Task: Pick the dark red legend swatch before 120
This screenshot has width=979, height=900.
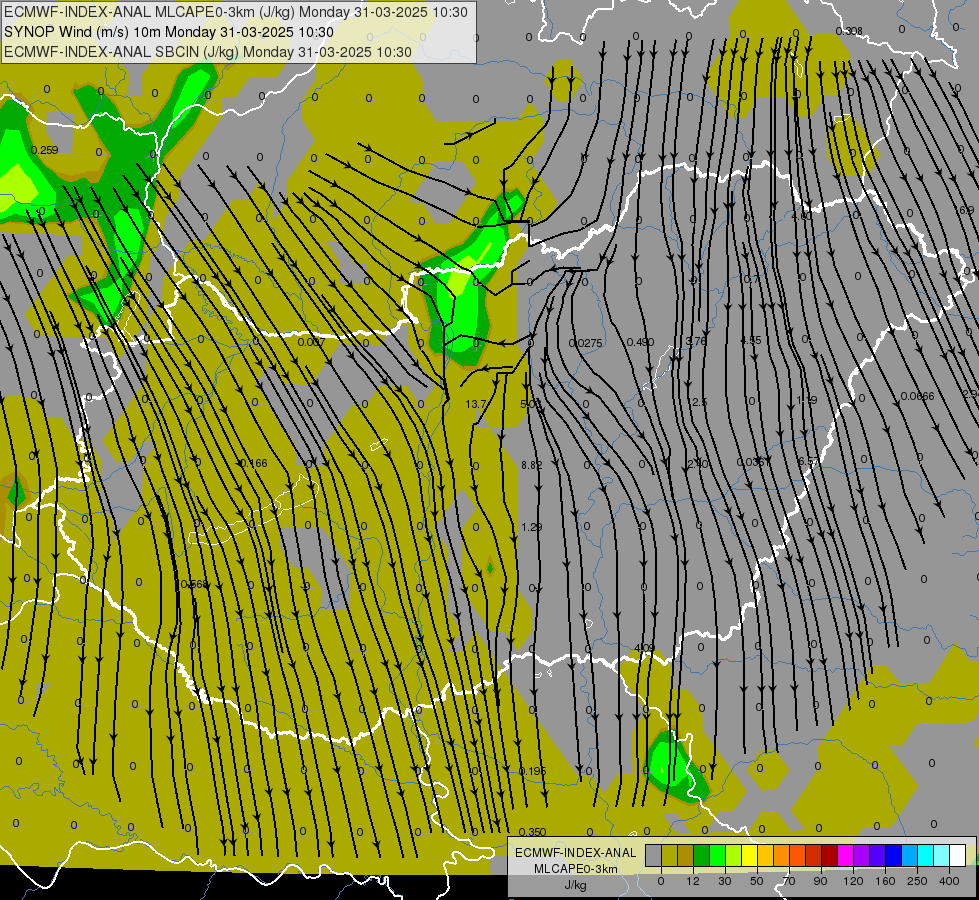Action: (x=829, y=855)
